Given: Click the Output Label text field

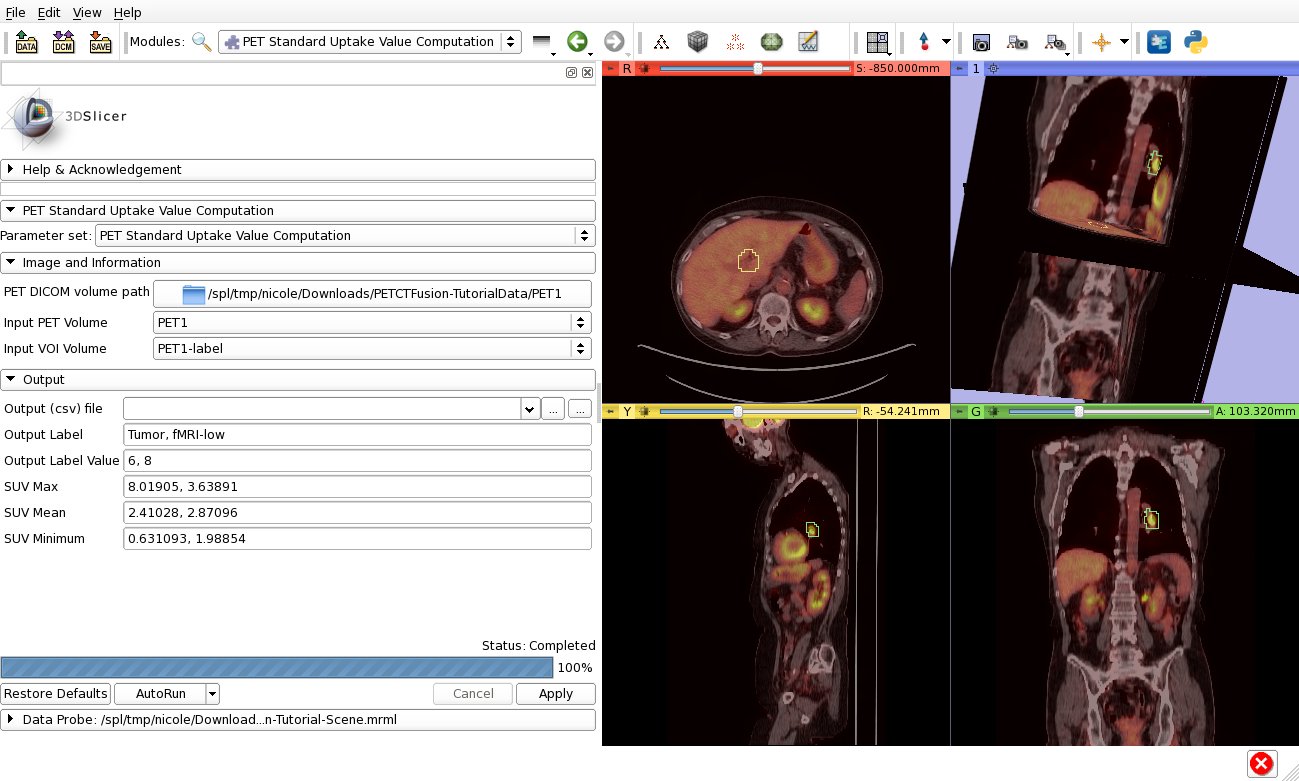Looking at the screenshot, I should [x=357, y=435].
